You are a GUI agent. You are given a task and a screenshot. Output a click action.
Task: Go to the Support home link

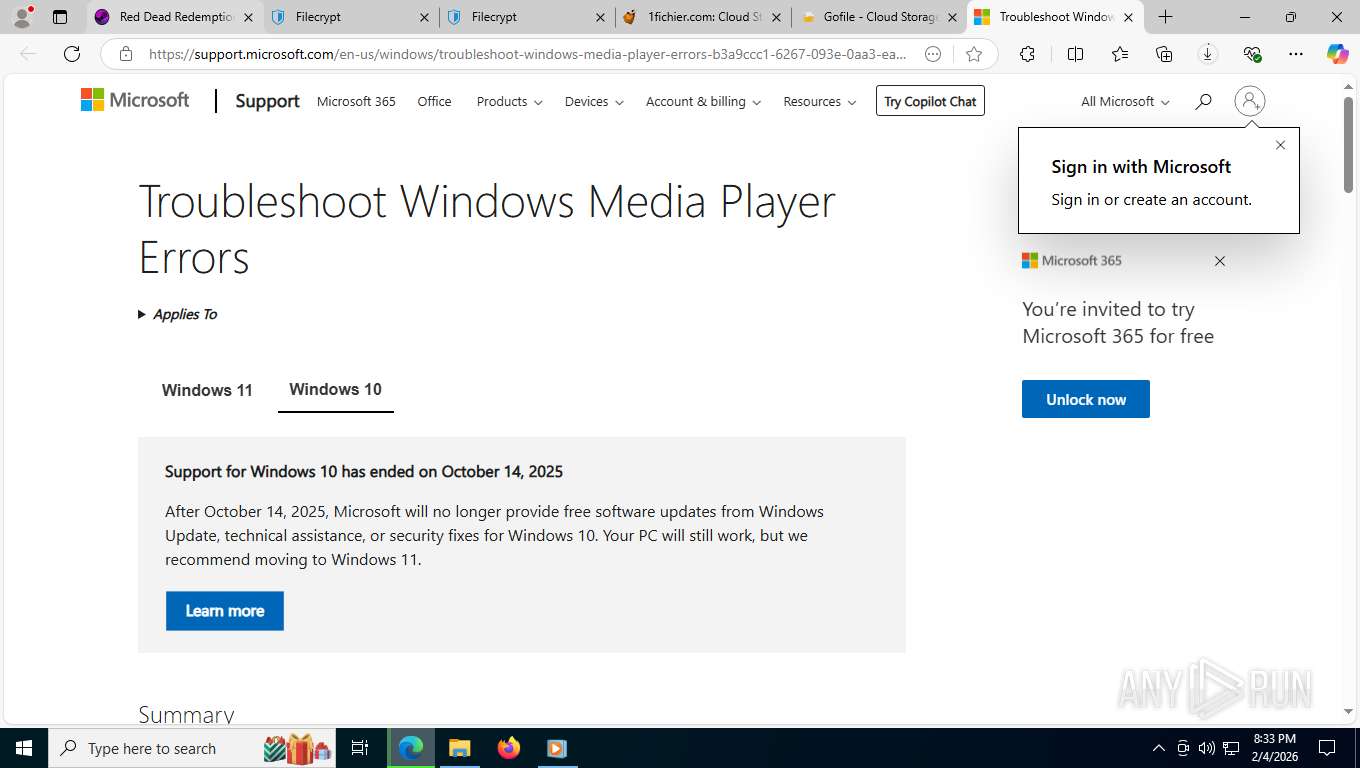point(267,101)
